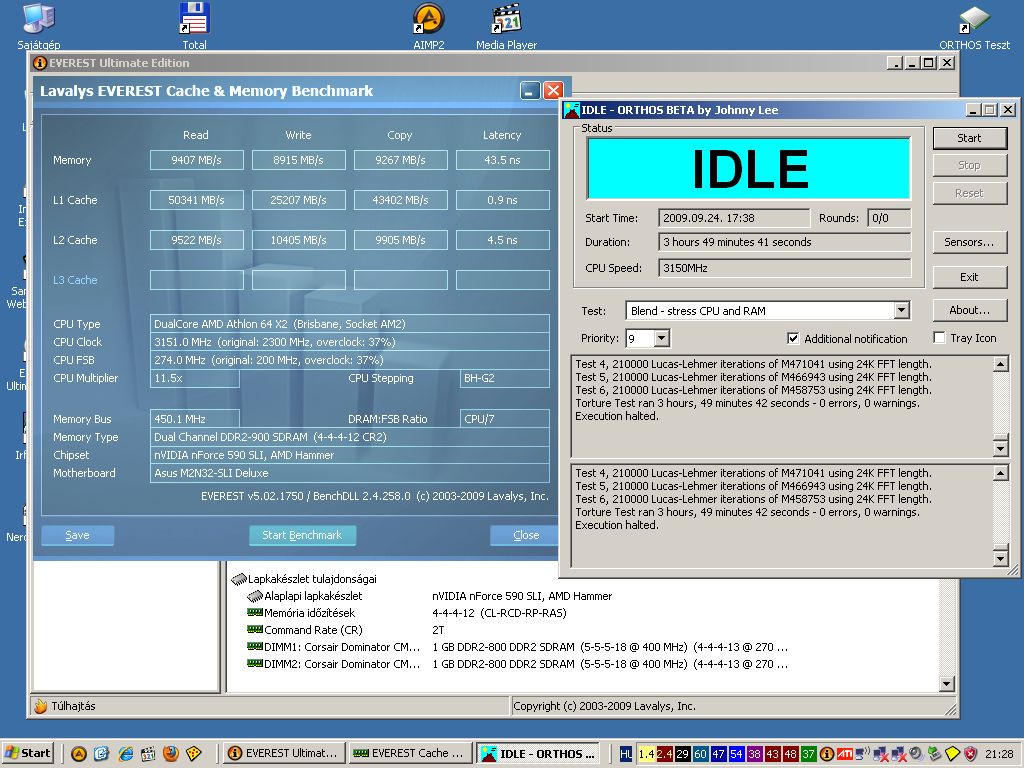Click the Exit button in ORTHOS
This screenshot has width=1024, height=768.
point(969,277)
